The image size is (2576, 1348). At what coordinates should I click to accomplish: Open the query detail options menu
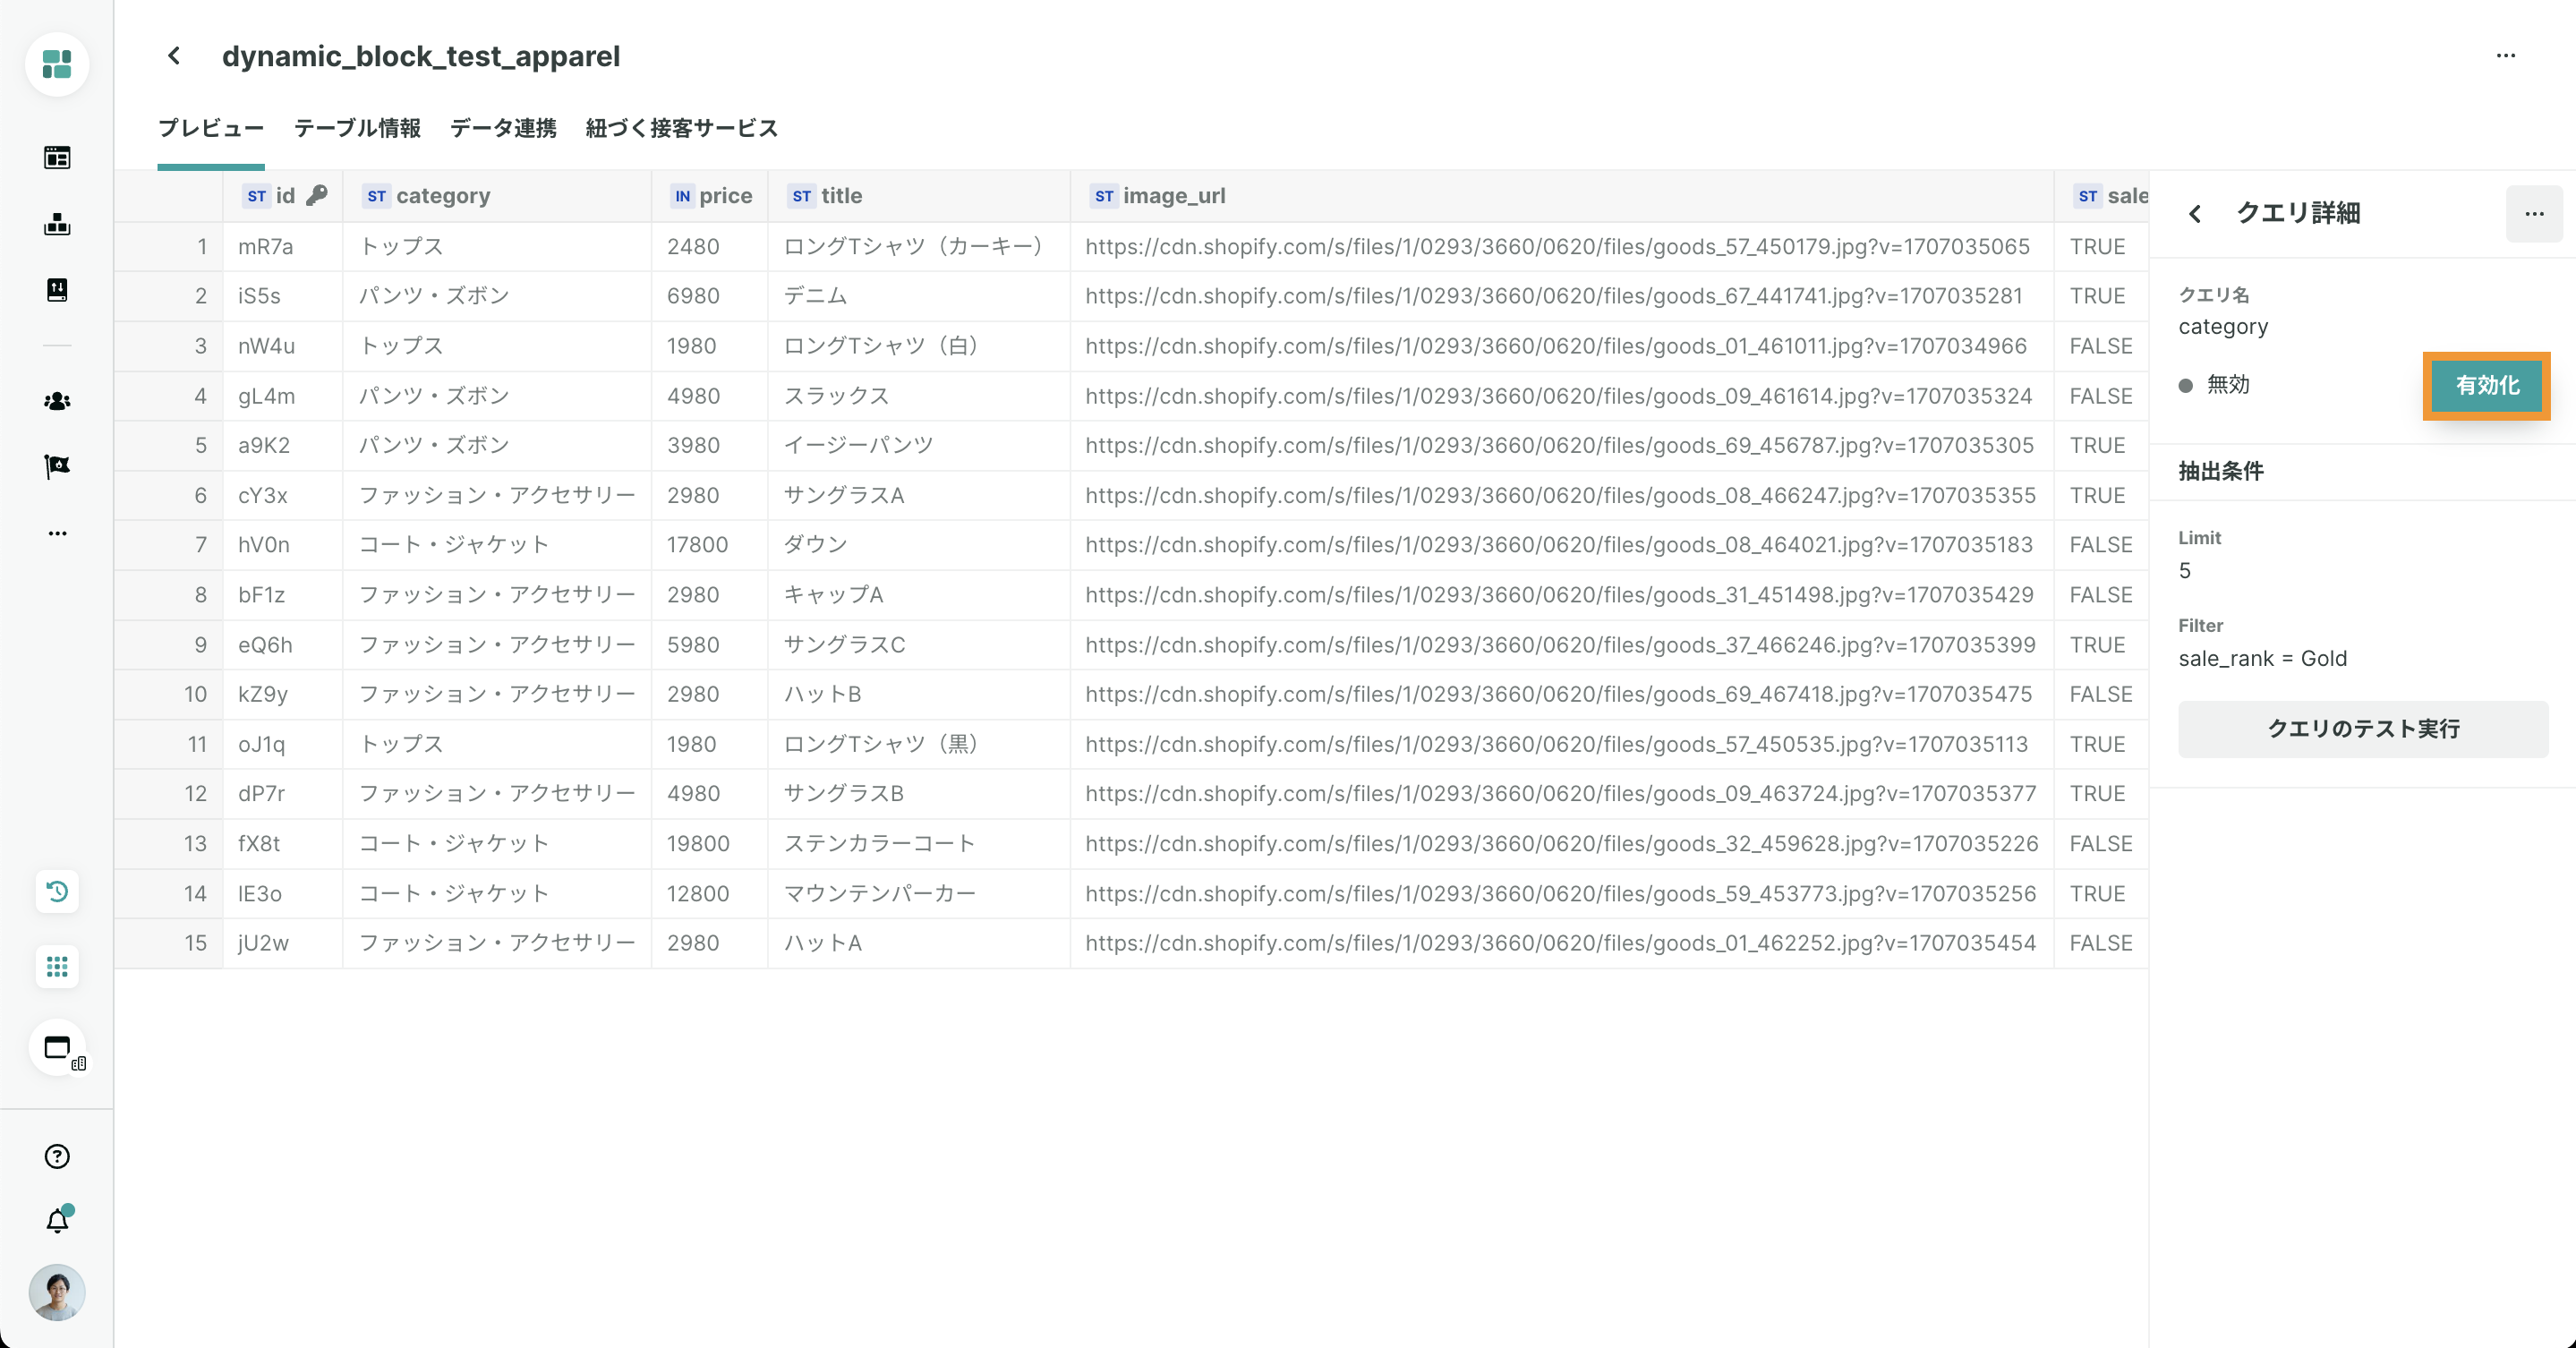click(2533, 213)
